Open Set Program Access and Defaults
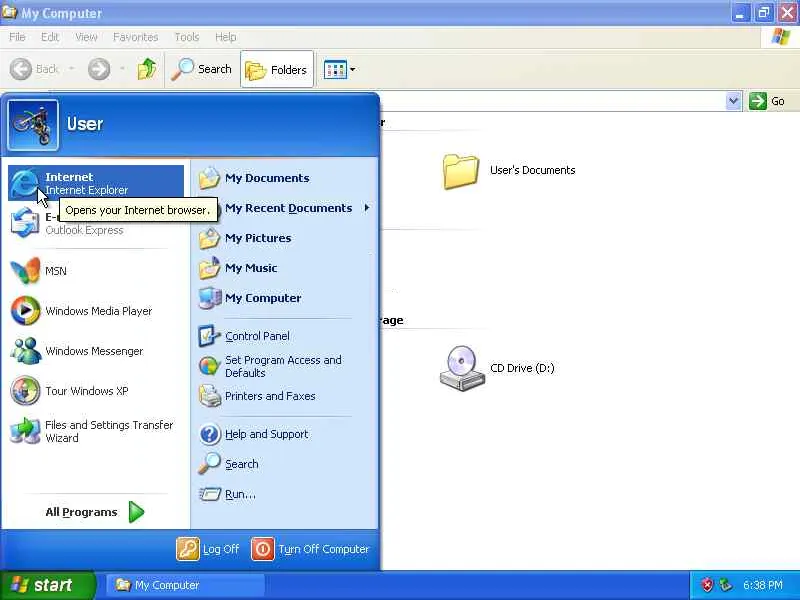This screenshot has width=800, height=600. pos(284,366)
